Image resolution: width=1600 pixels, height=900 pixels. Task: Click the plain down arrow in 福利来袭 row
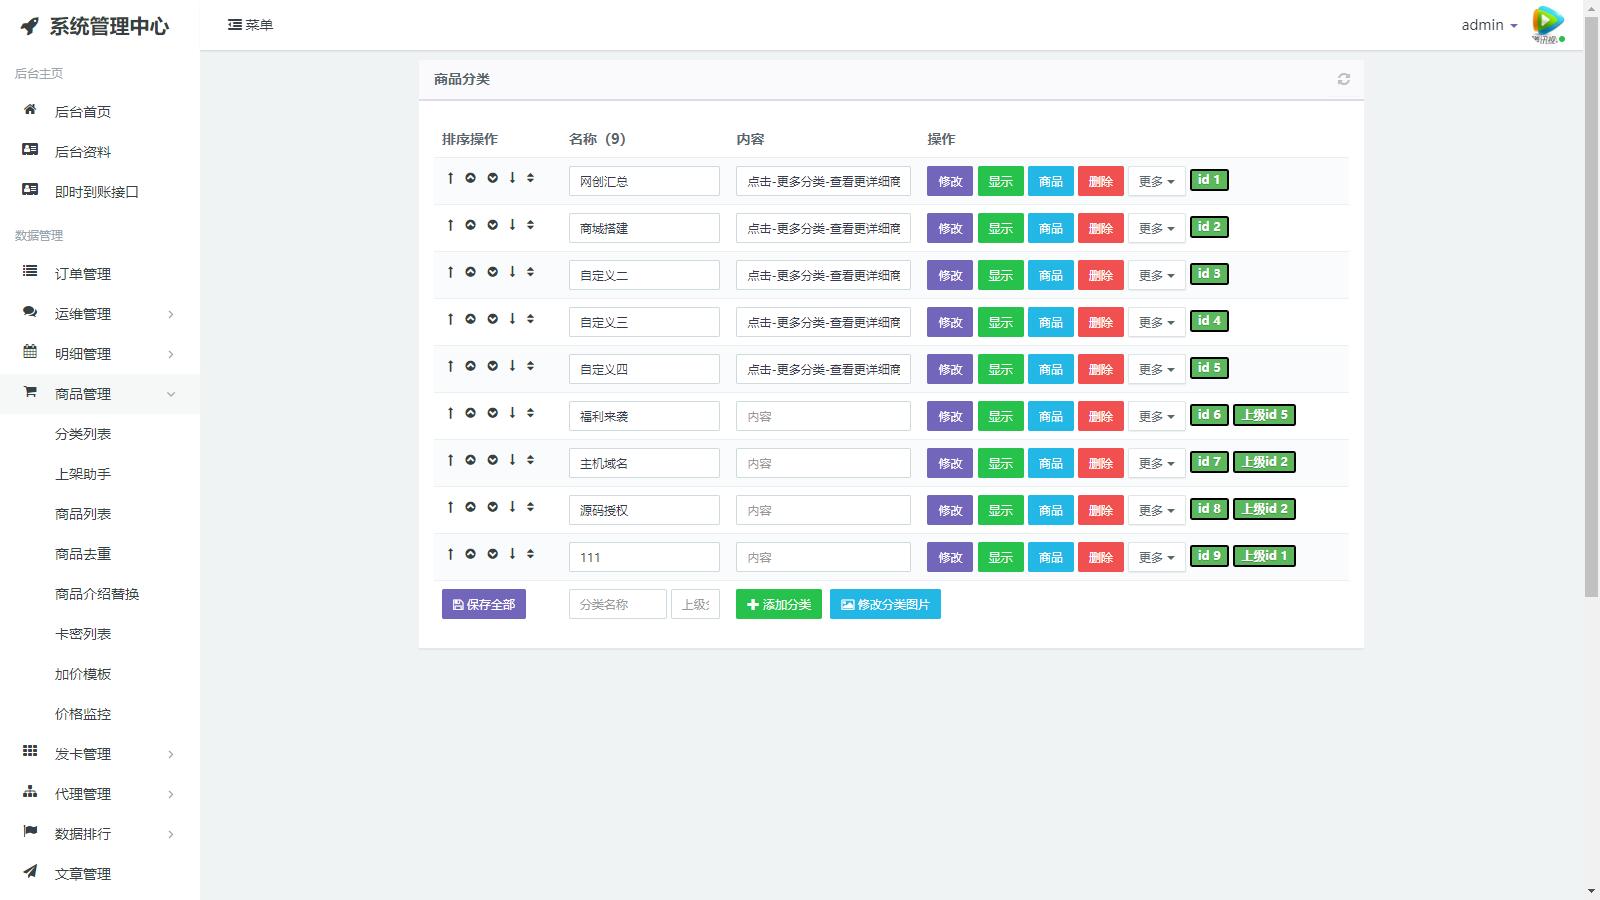point(512,413)
